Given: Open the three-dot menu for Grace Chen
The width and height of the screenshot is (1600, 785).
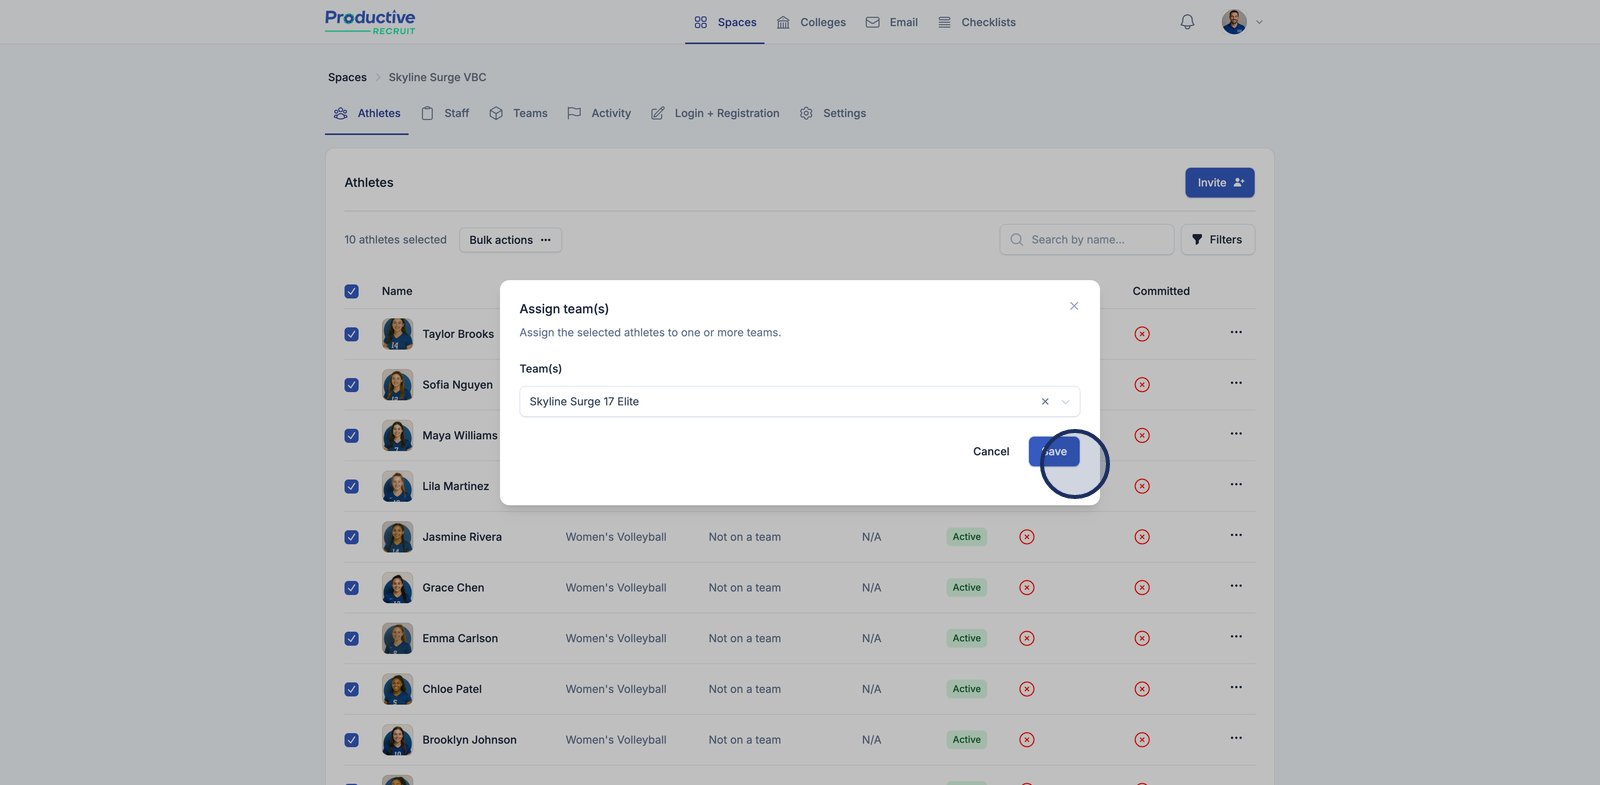Looking at the screenshot, I should point(1236,586).
